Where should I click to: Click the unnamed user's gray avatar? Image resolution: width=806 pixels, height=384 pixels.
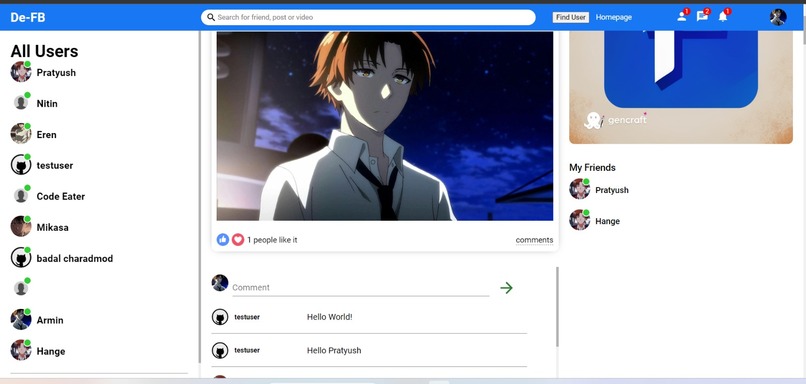pyautogui.click(x=21, y=288)
